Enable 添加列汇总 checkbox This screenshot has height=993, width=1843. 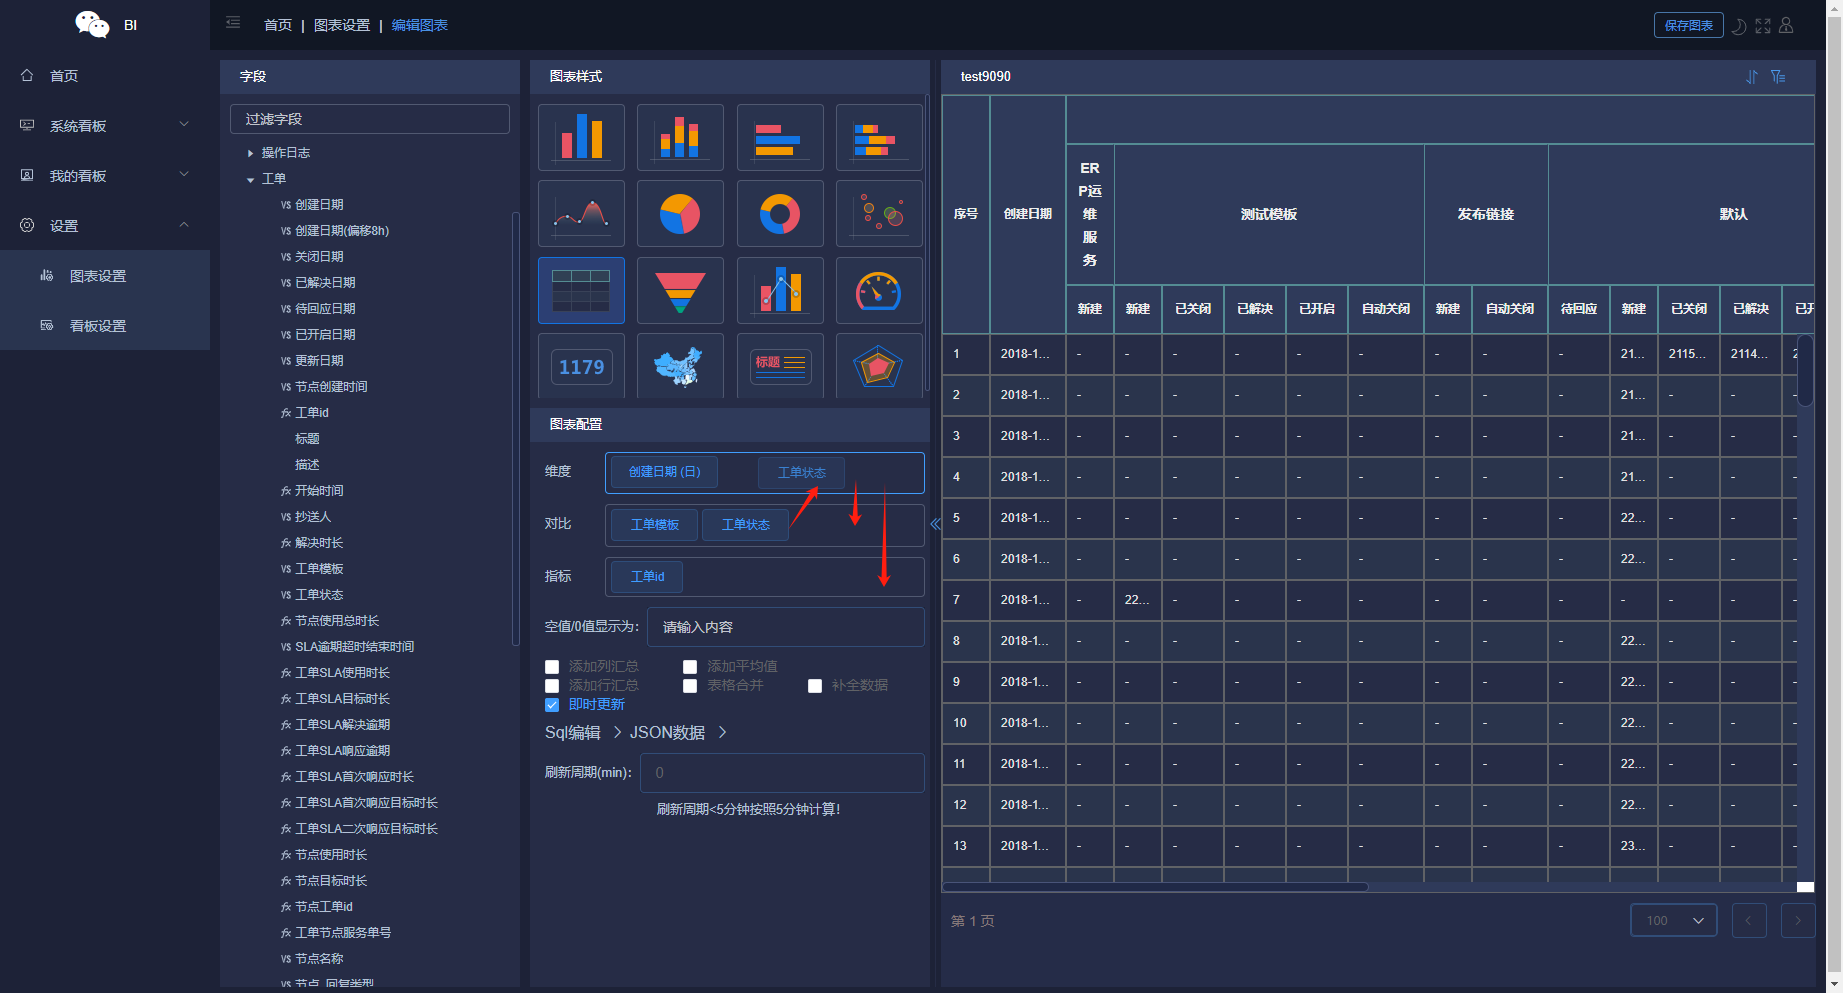552,667
